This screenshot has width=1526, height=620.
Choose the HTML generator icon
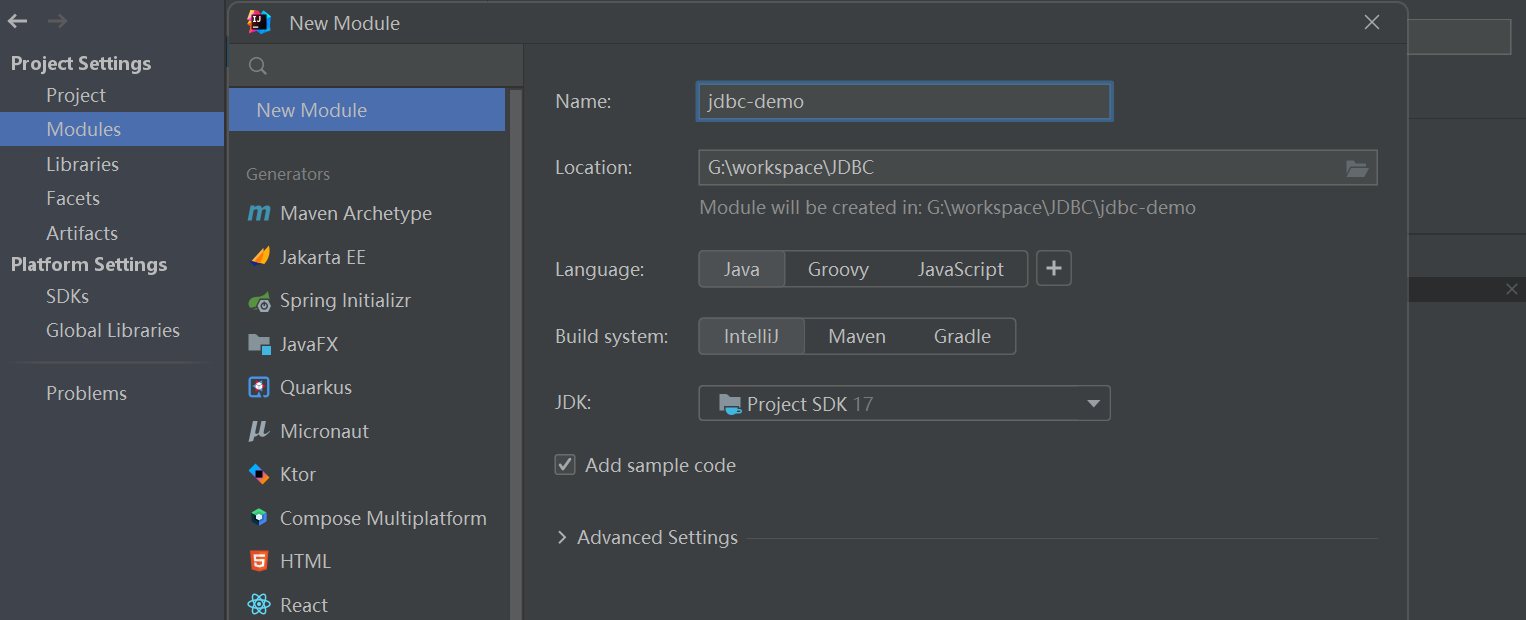[260, 562]
